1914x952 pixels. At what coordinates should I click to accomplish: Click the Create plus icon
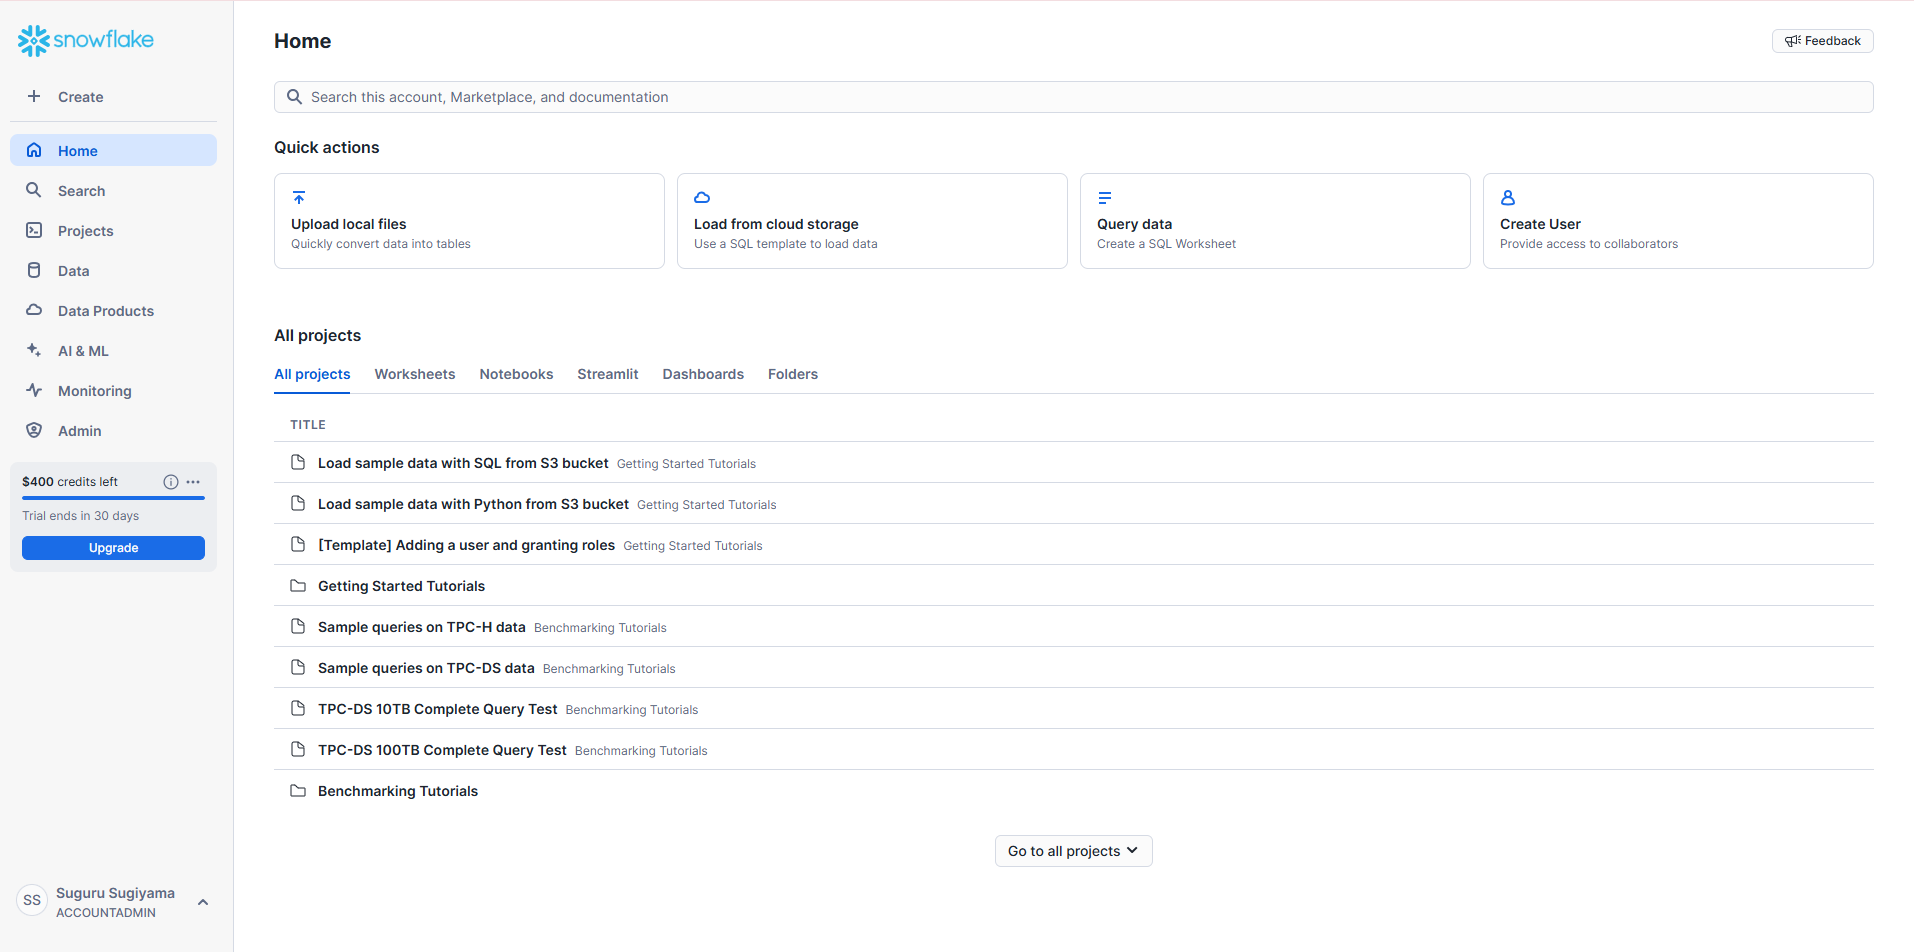[34, 96]
